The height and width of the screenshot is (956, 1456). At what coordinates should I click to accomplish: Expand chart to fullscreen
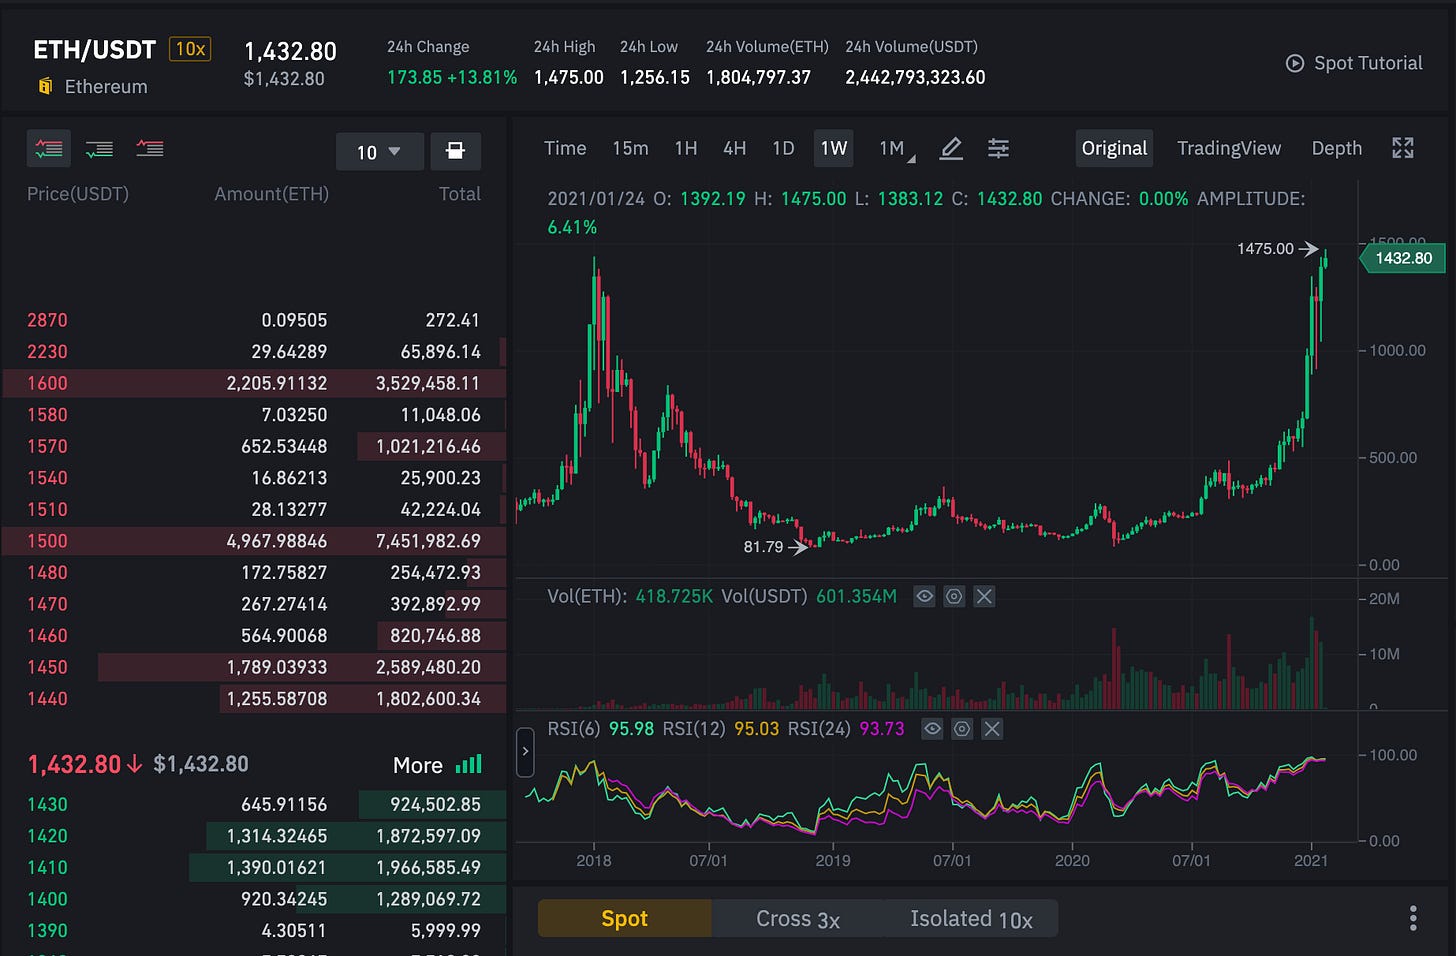point(1402,149)
